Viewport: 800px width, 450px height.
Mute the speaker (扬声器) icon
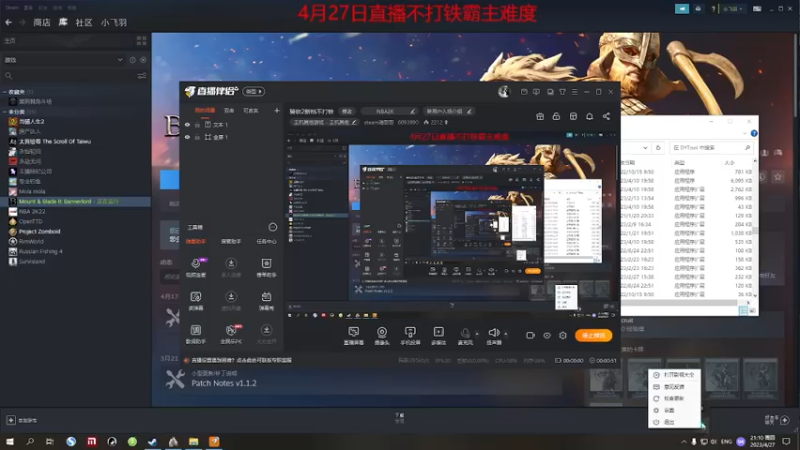493,335
